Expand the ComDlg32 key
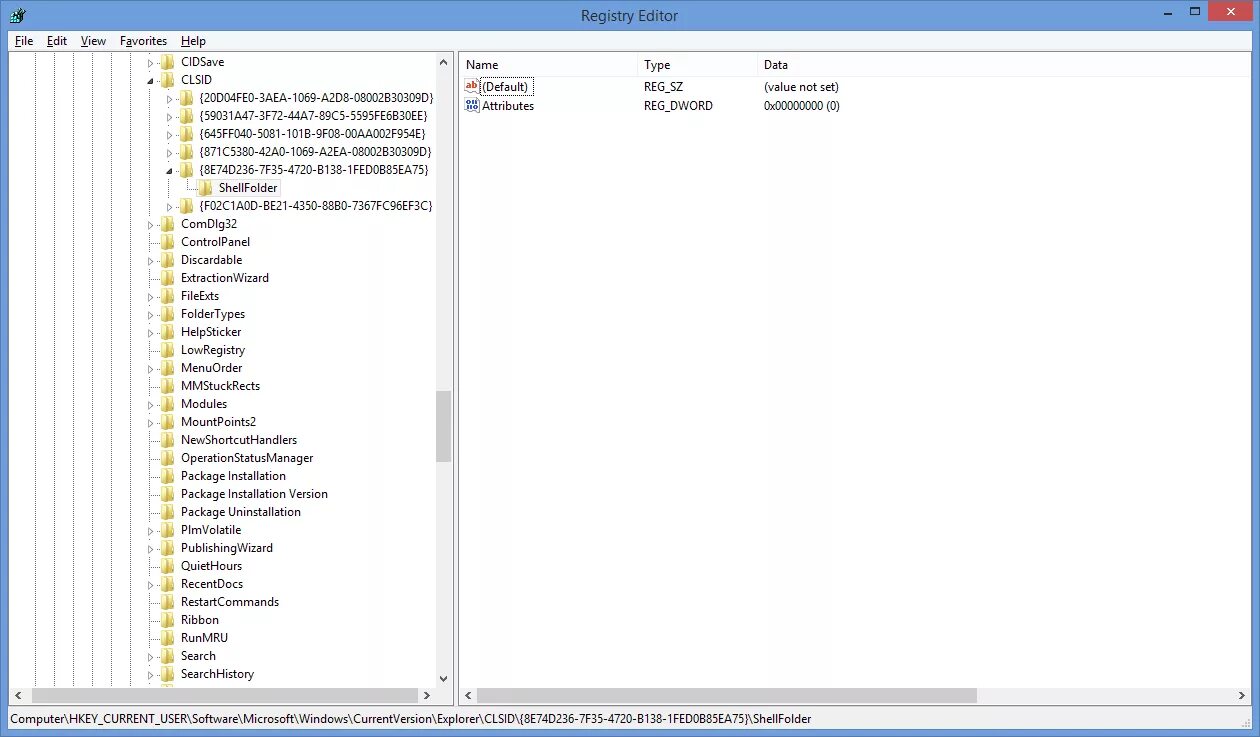Screen dimensions: 1260x737 pyautogui.click(x=151, y=224)
